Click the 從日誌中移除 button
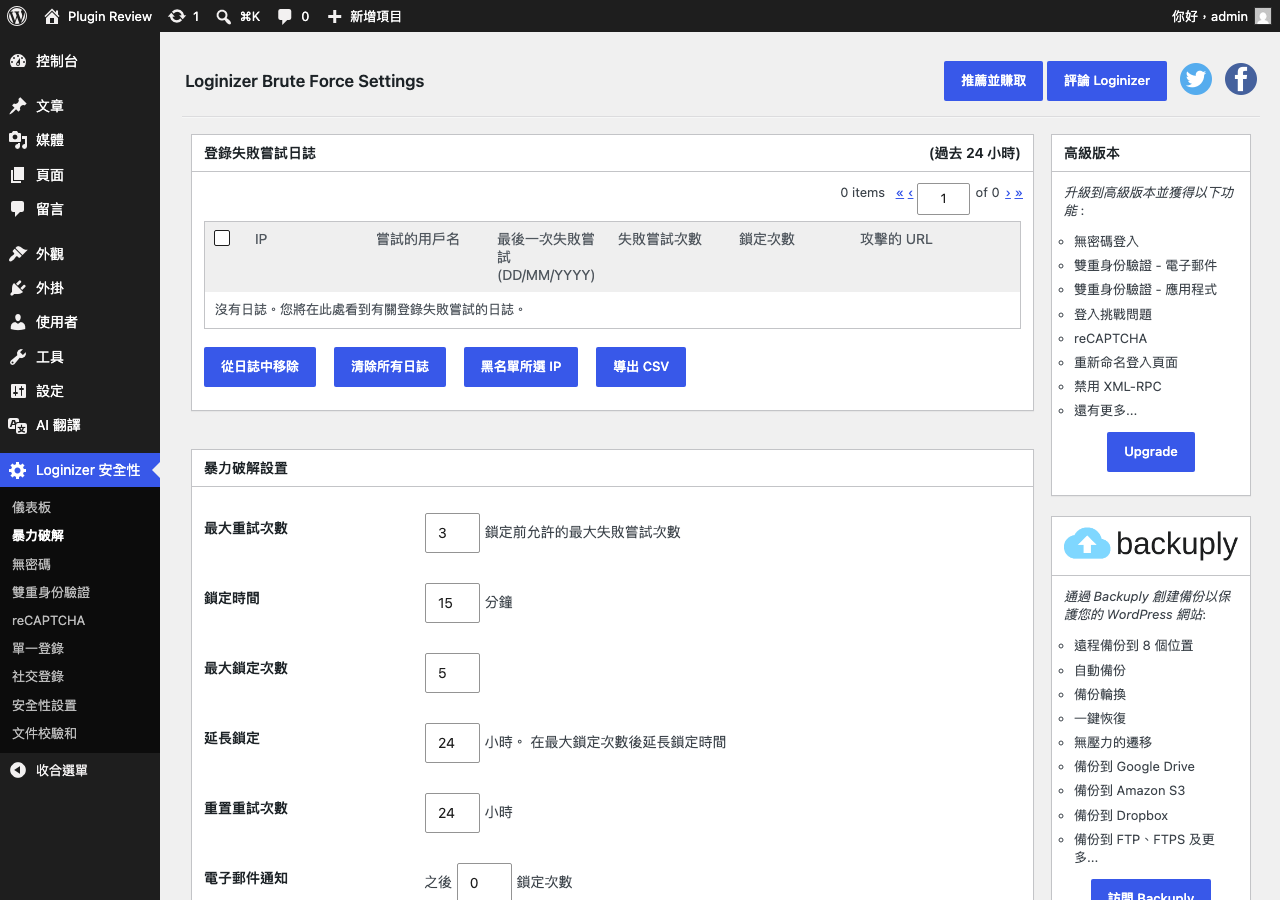This screenshot has width=1280, height=900. [260, 367]
